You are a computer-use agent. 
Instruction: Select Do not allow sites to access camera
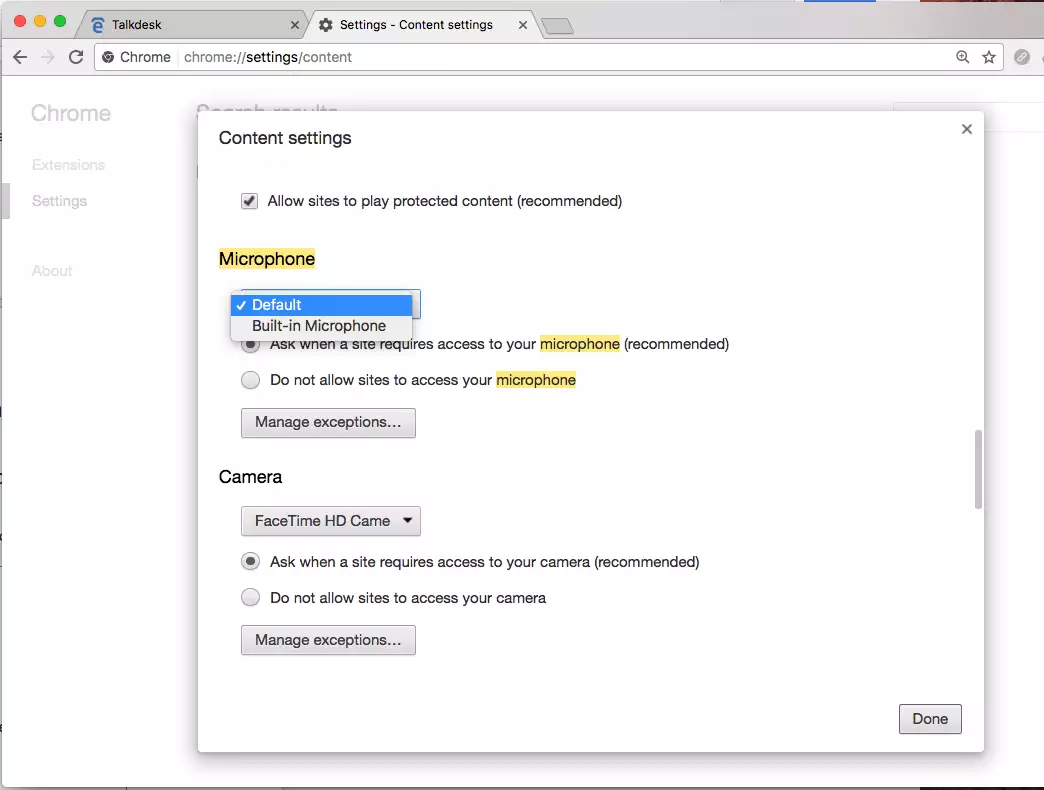click(251, 598)
